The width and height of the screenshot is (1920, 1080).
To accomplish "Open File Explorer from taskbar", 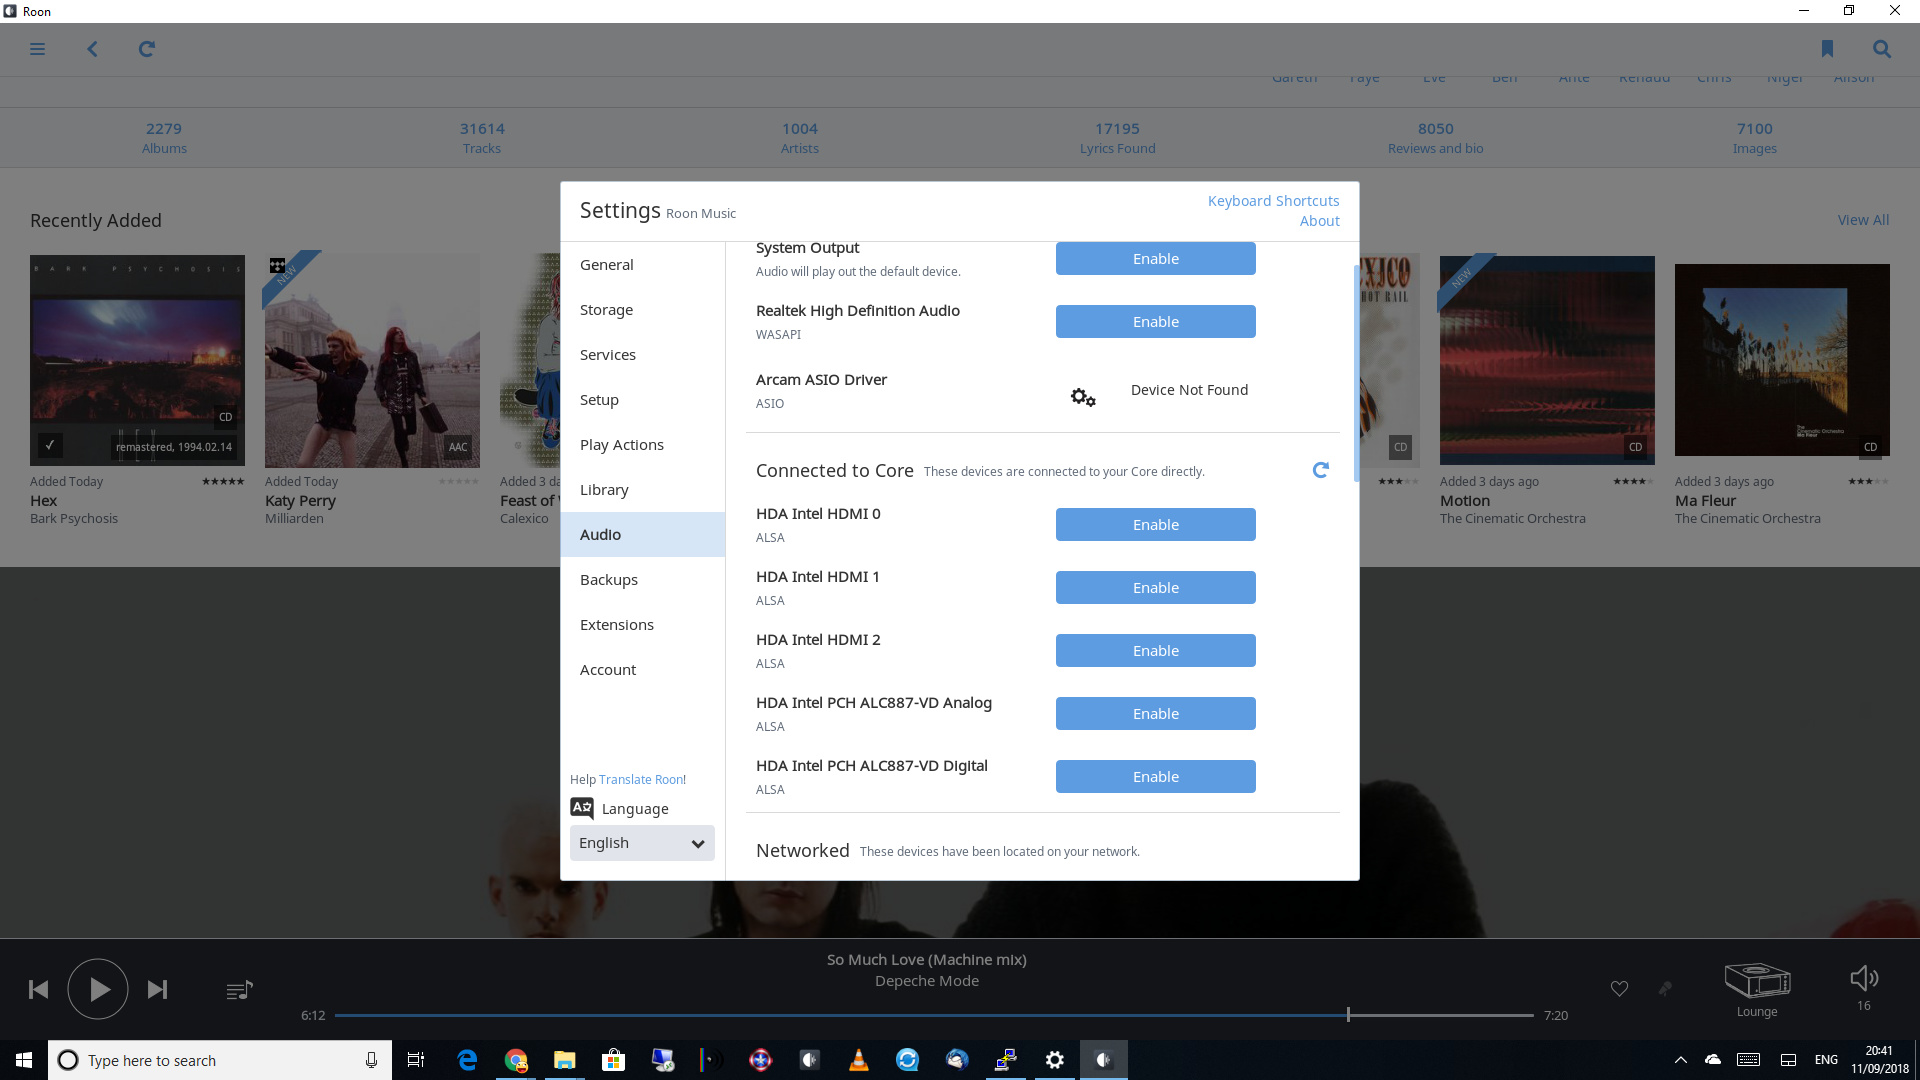I will 565,1060.
